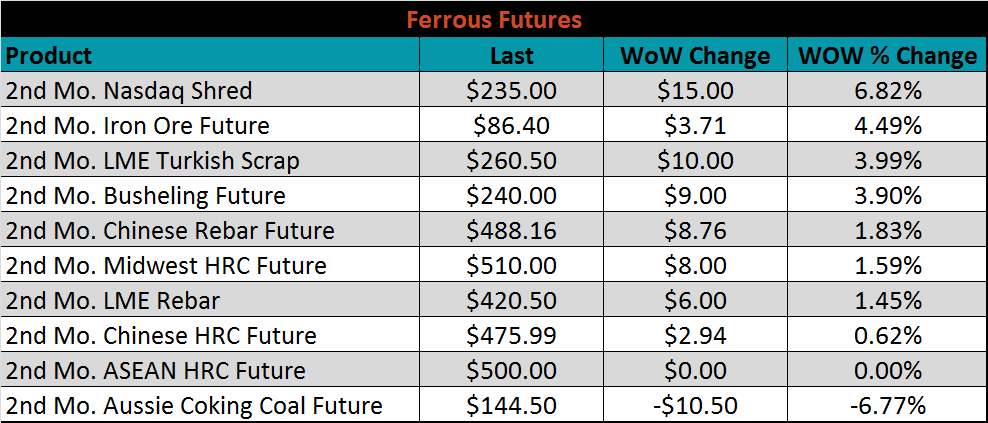988x423 pixels.
Task: Click the 2nd Mo. ASEAN HRC Future cell
Action: click(x=210, y=370)
